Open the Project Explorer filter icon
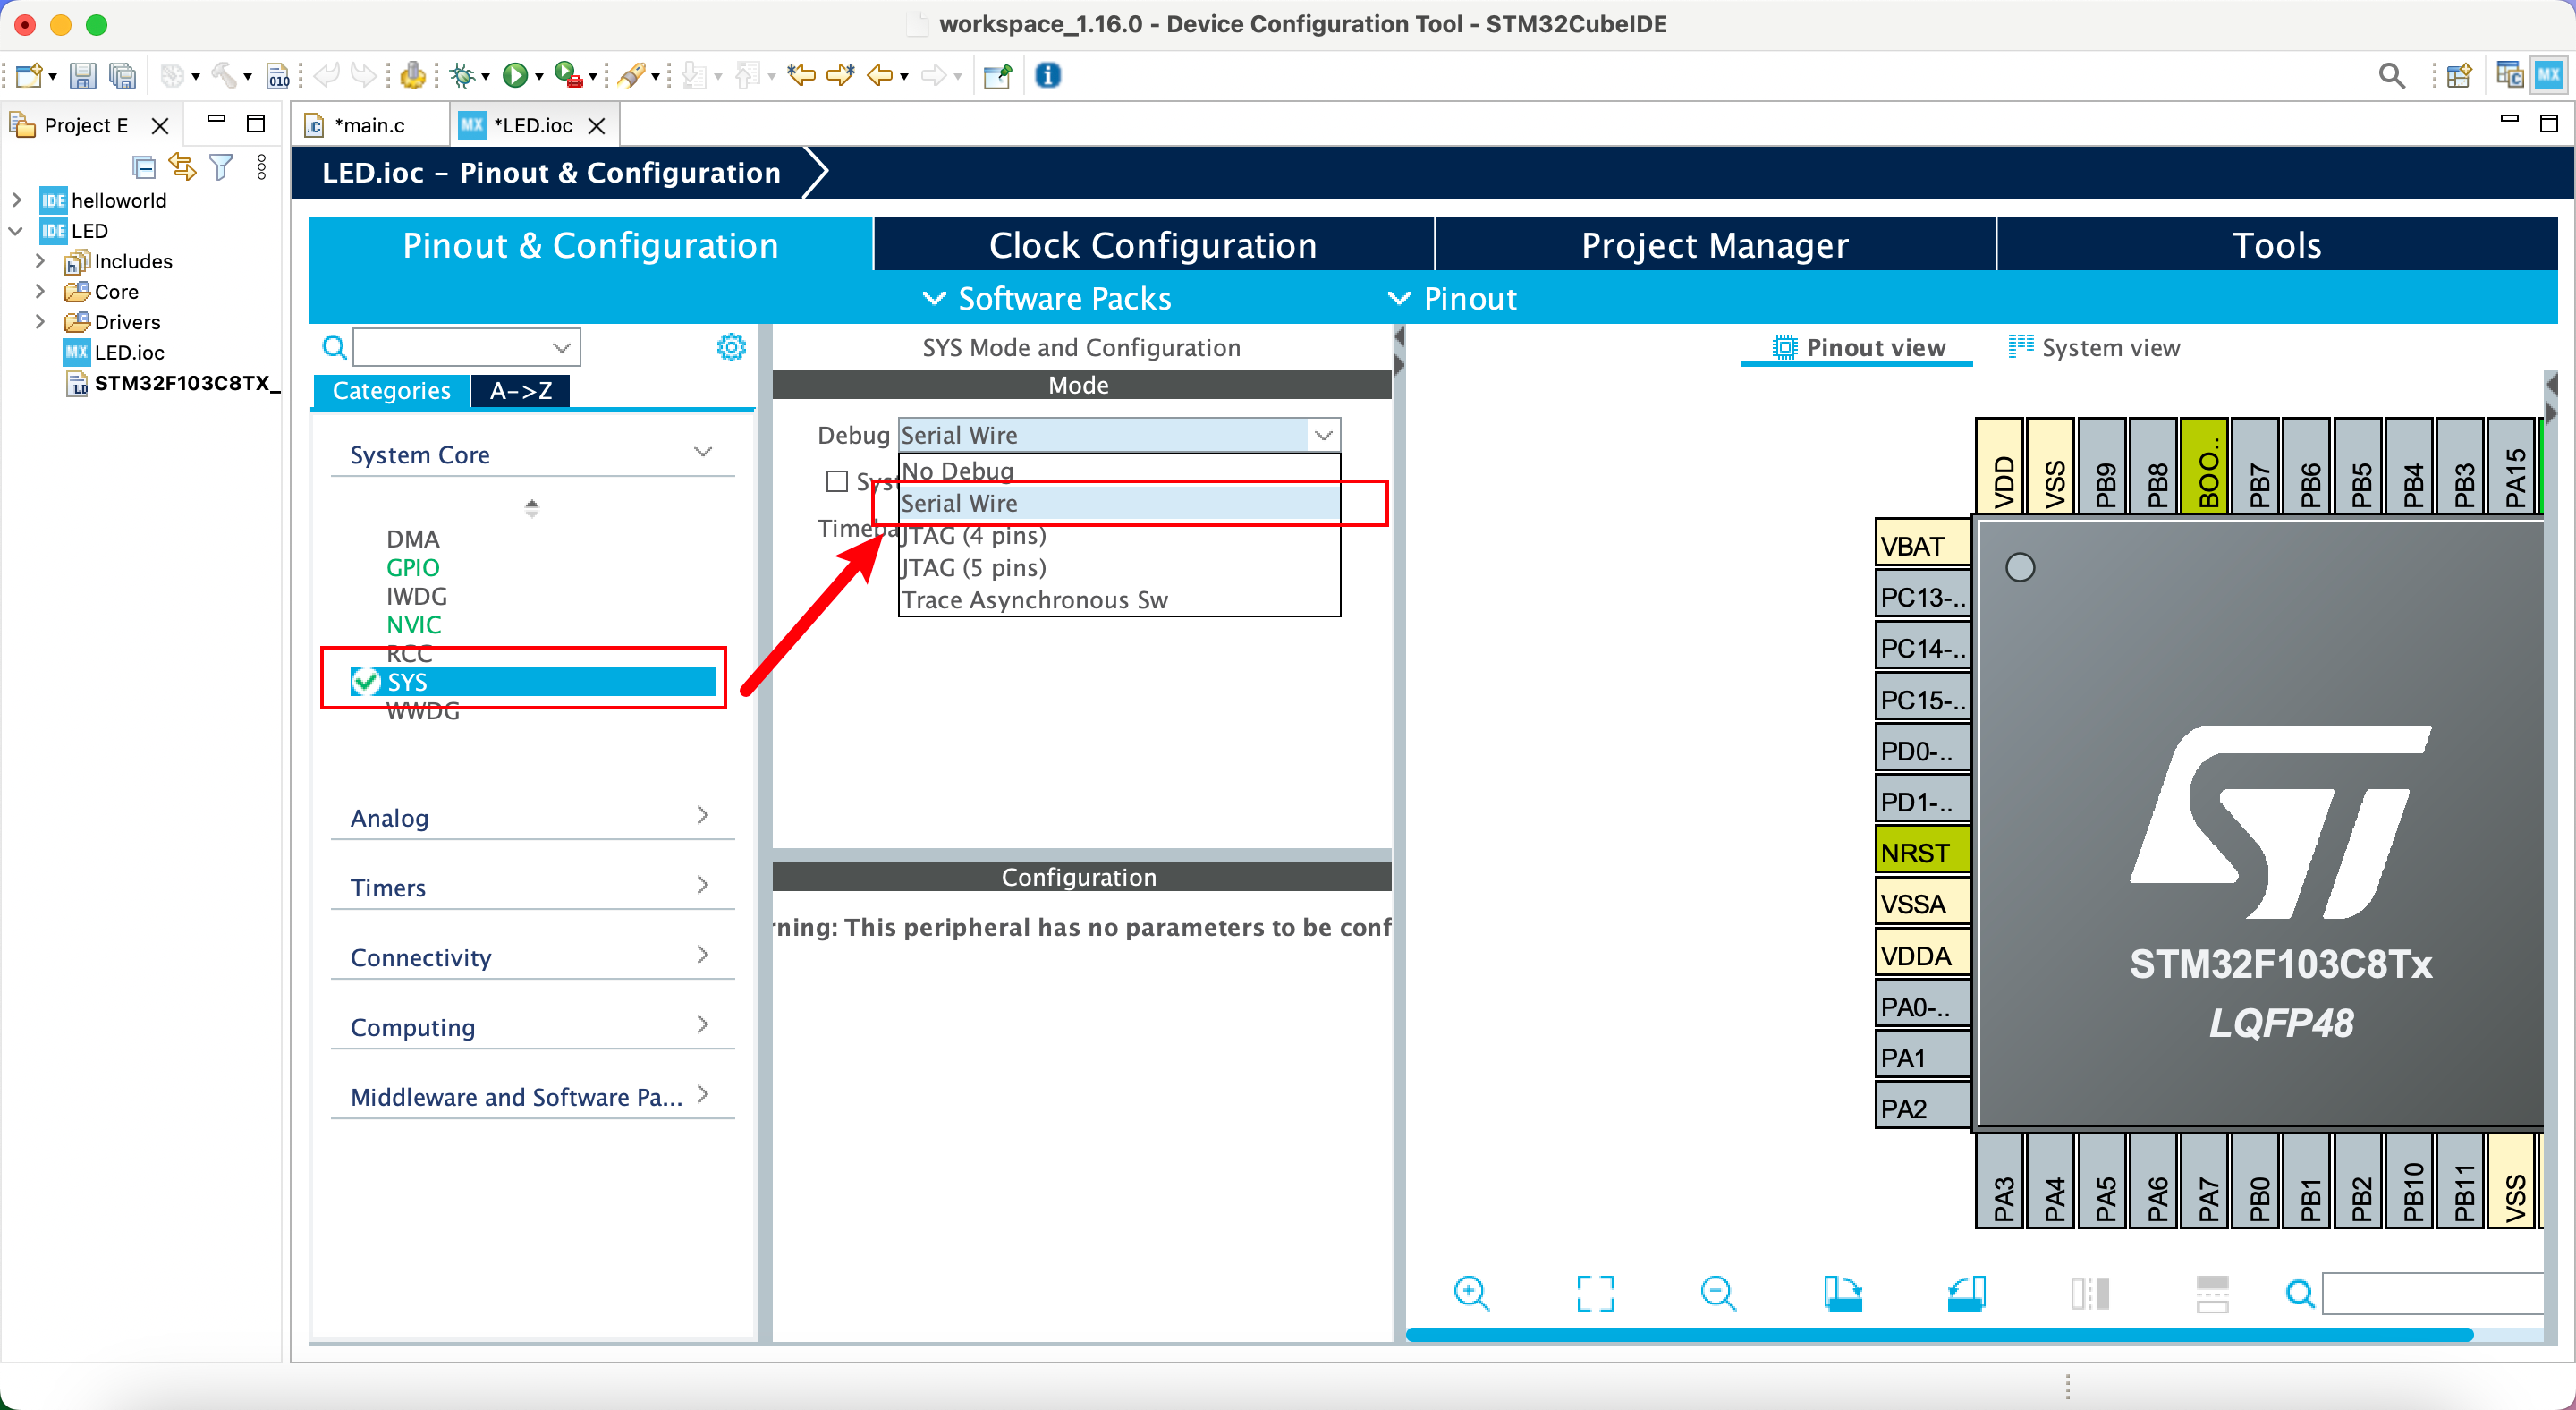 [221, 166]
